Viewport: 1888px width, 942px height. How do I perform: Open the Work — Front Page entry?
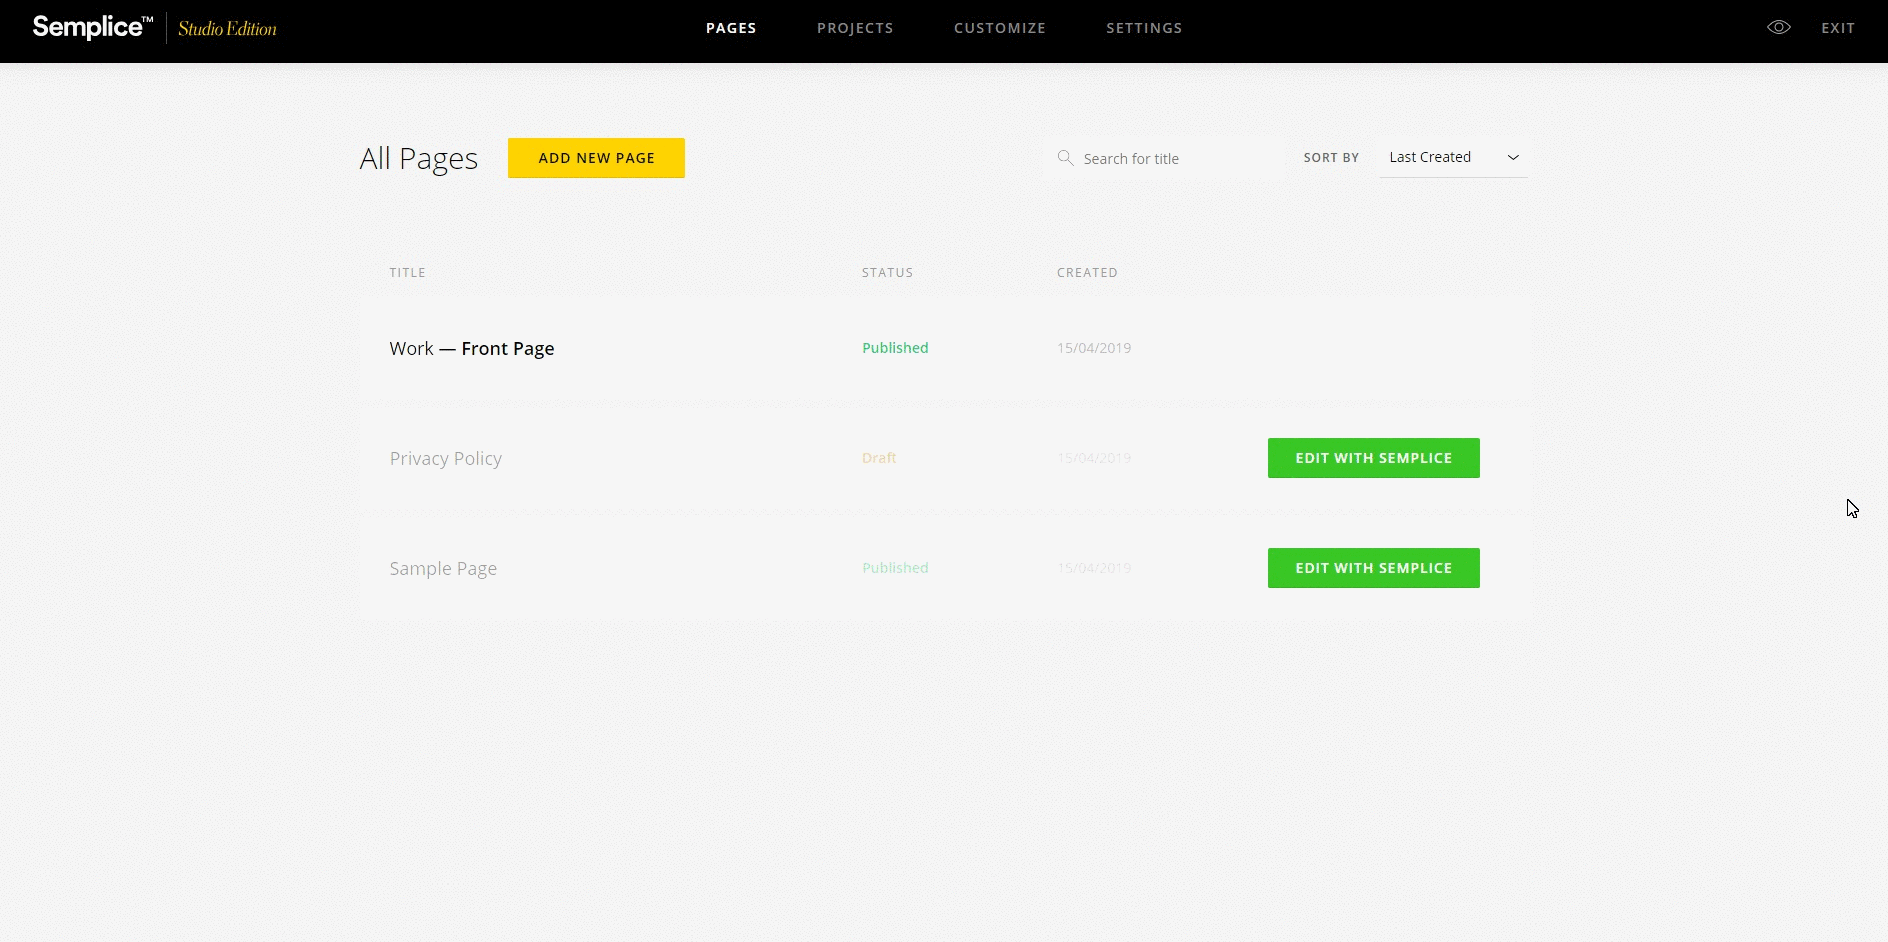[x=471, y=348]
